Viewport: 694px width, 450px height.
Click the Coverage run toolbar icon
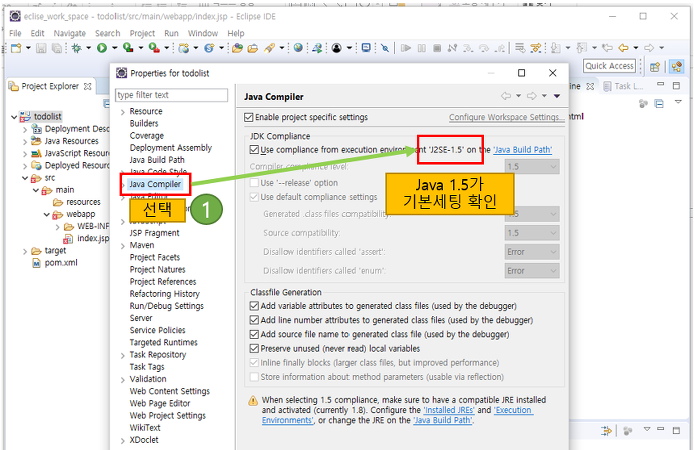[x=128, y=48]
